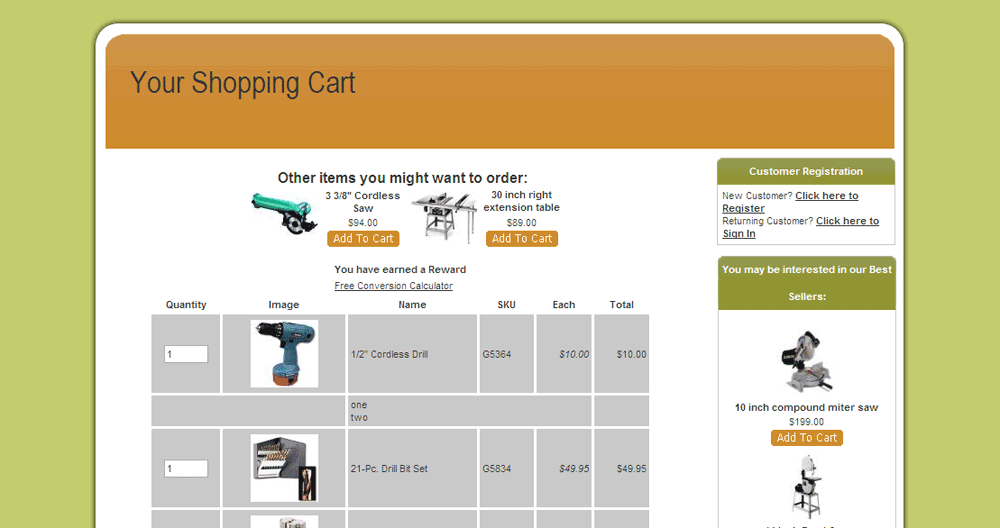This screenshot has height=528, width=1000.
Task: Add the 10 inch compound miter saw to cart
Action: click(807, 438)
